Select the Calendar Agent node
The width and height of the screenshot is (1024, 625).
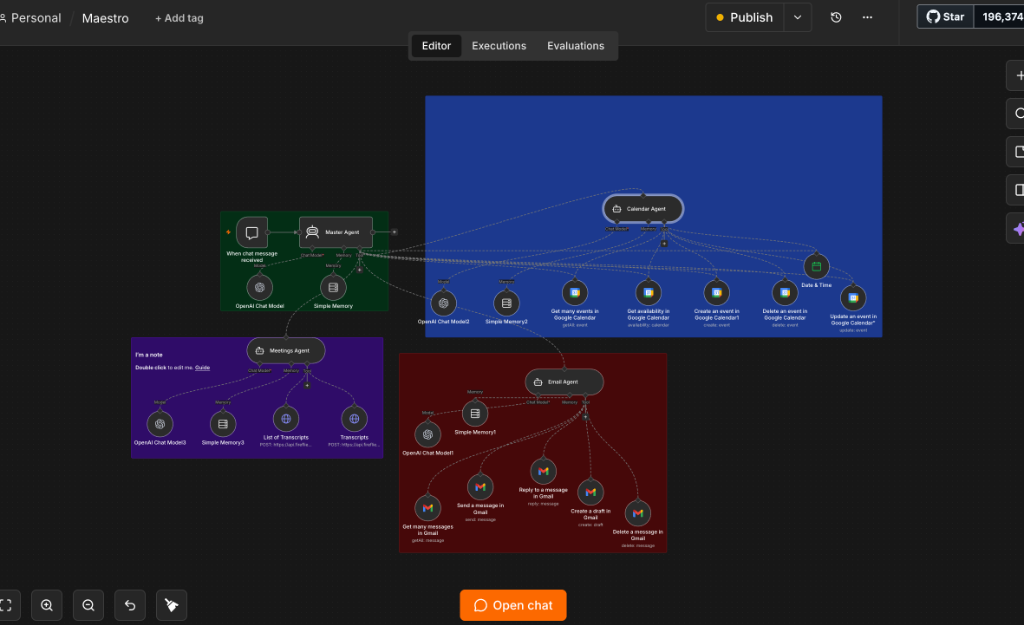click(643, 209)
